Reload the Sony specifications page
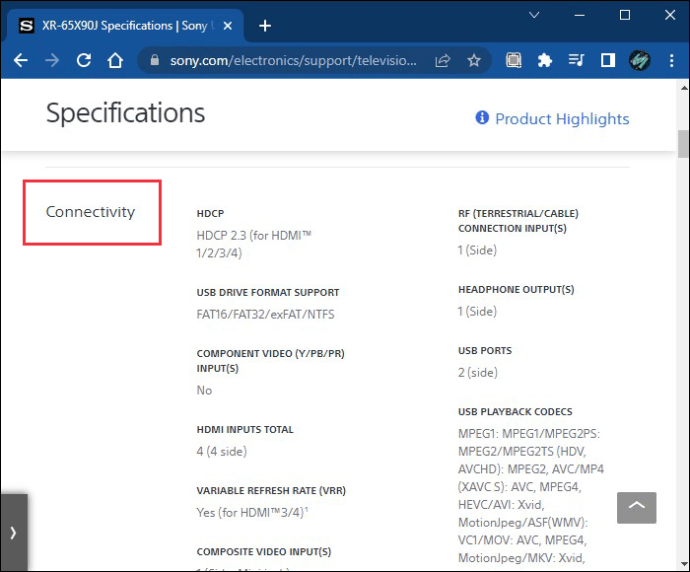690x572 pixels. 84,60
